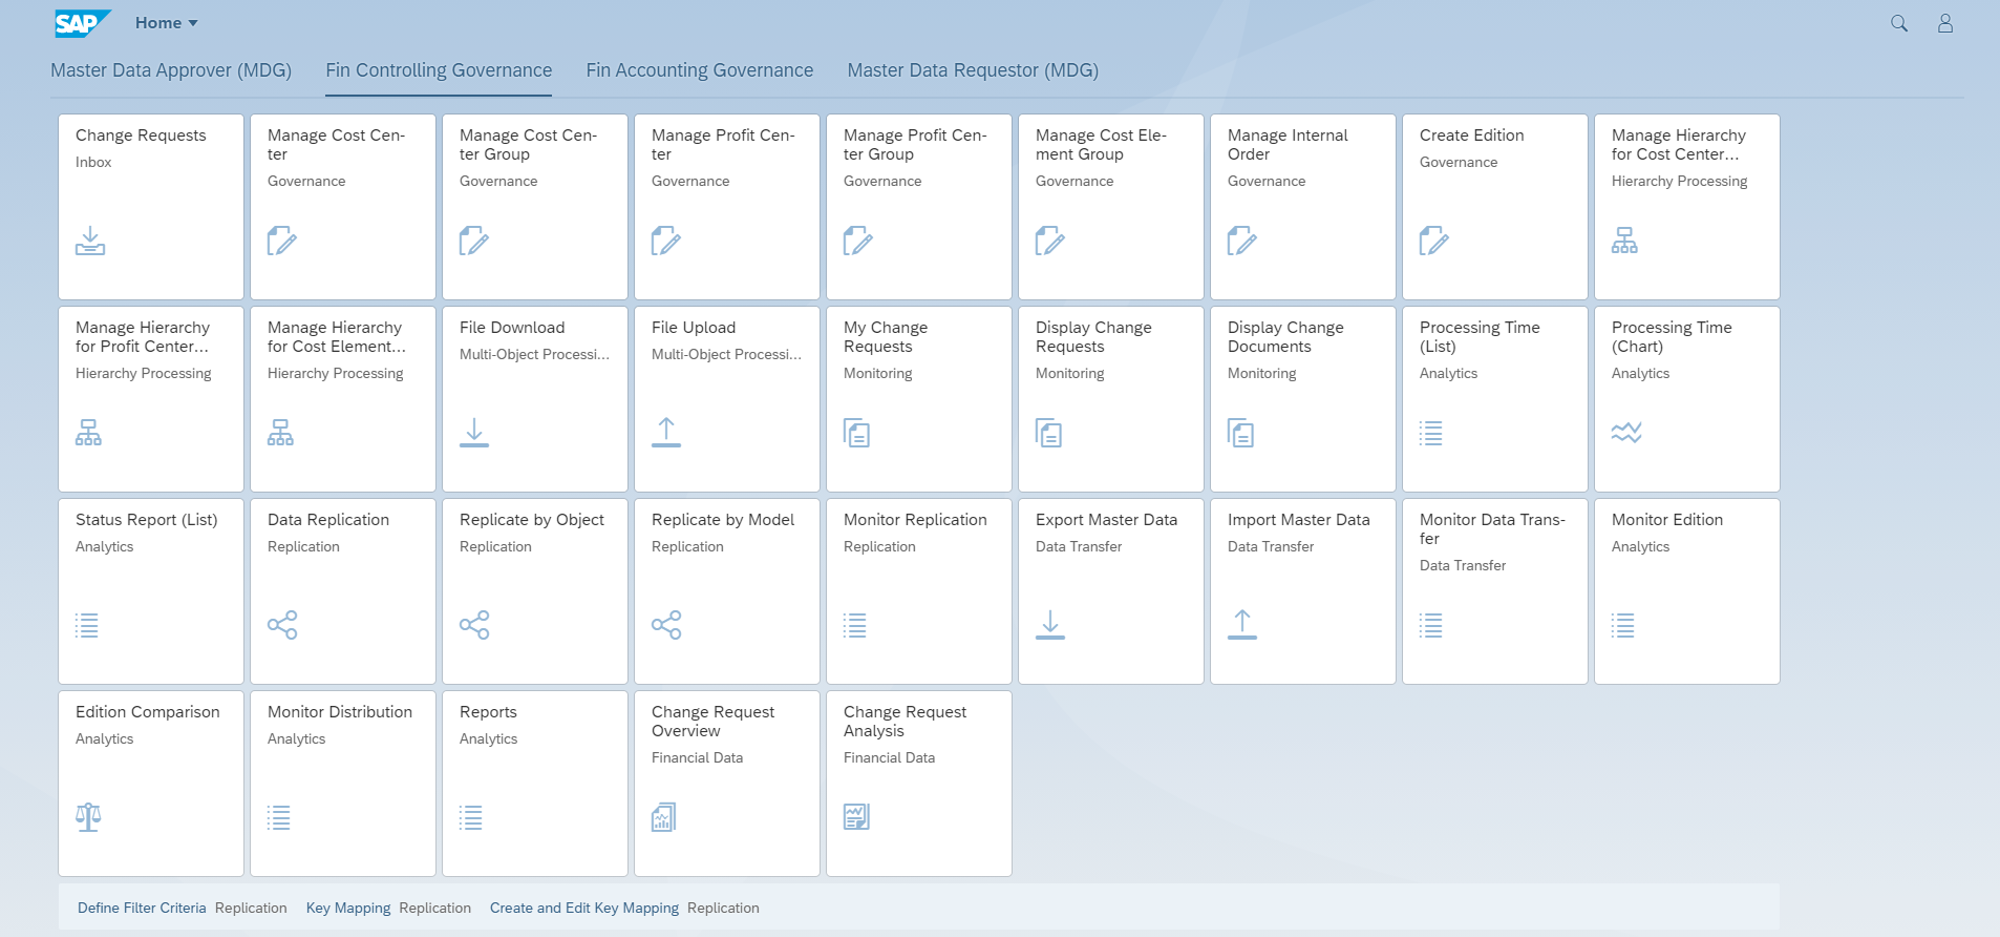Open the Replicate by Object tile
This screenshot has height=937, width=2000.
point(534,590)
